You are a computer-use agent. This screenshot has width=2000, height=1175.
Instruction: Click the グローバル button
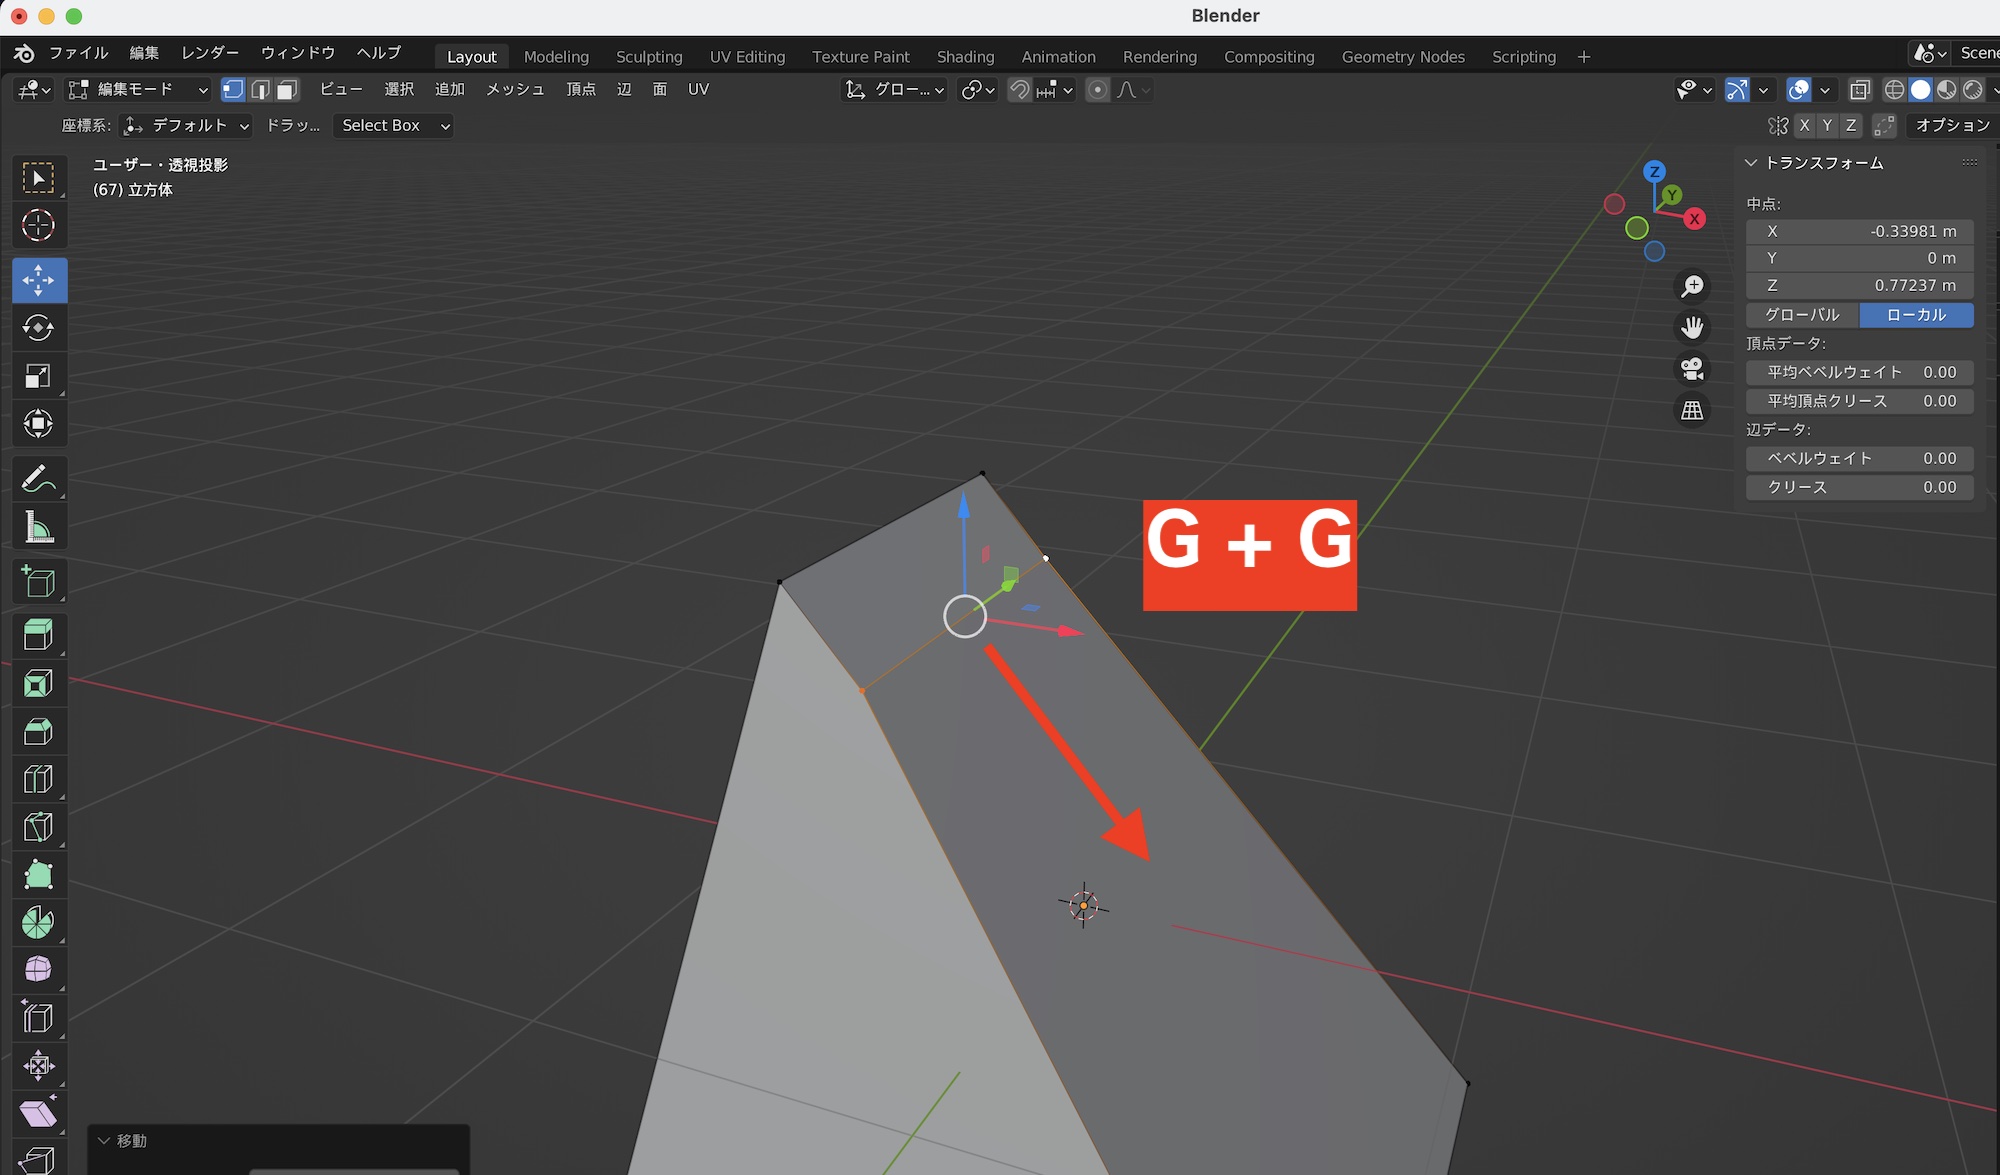[x=1802, y=315]
